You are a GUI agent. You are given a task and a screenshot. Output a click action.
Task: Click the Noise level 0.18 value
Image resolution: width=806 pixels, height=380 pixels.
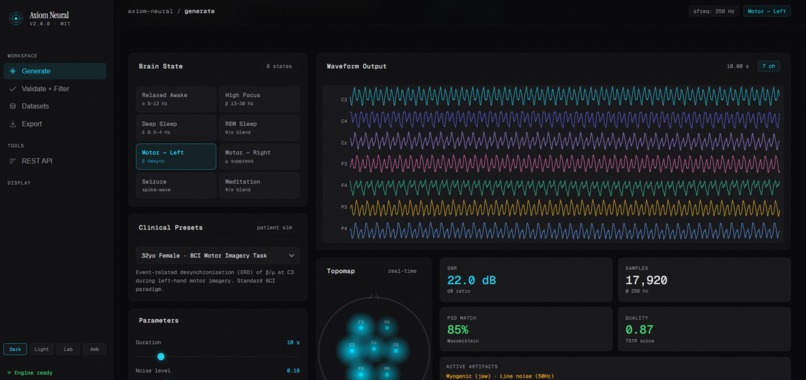[x=293, y=371]
